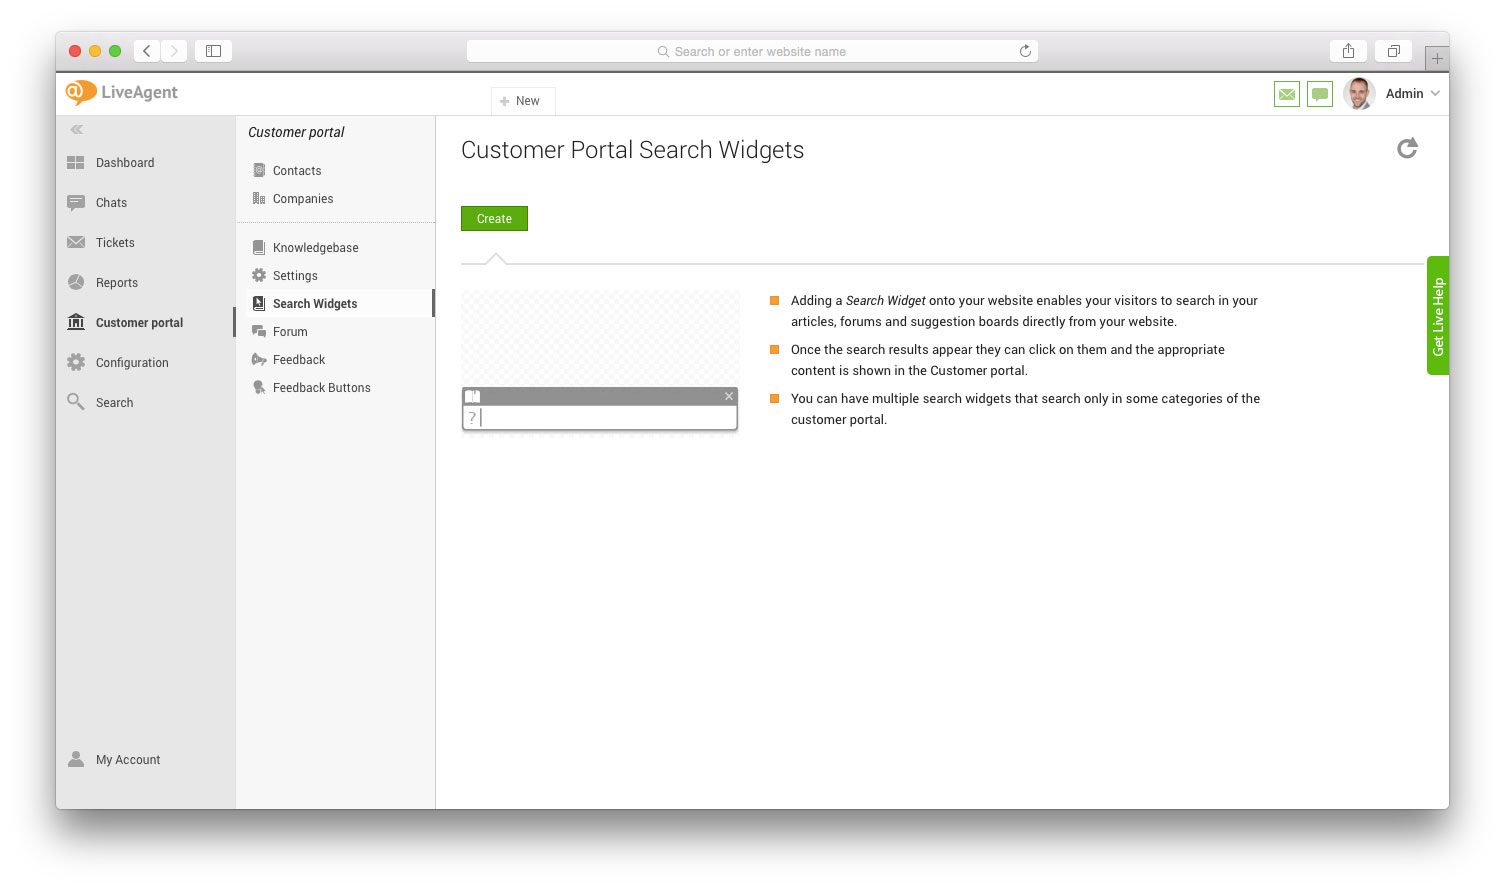
Task: Open the green email notification icon
Action: [x=1287, y=94]
